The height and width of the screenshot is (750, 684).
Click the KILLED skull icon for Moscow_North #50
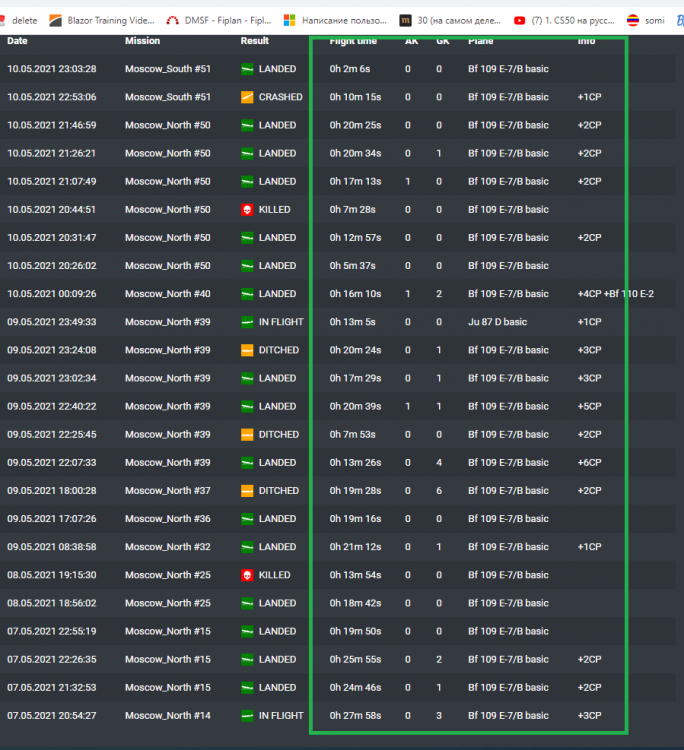(247, 210)
